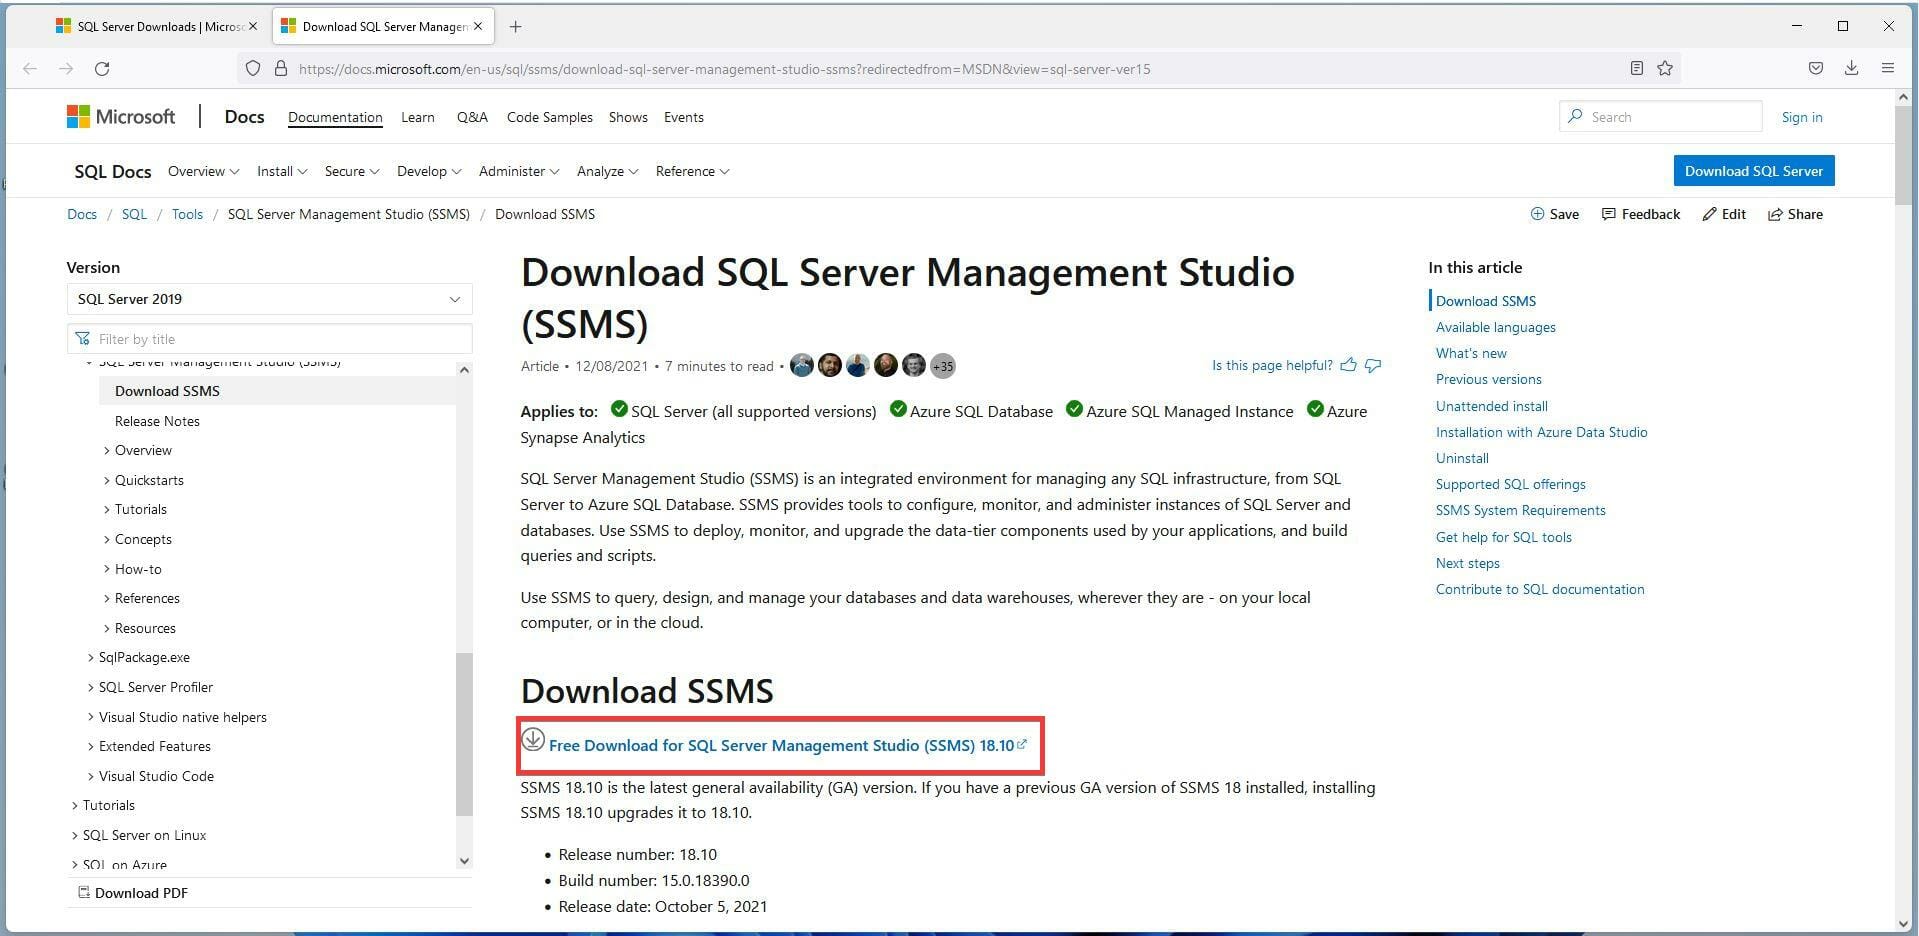Click the Download SQL Server button
The width and height of the screenshot is (1919, 936).
pos(1753,170)
